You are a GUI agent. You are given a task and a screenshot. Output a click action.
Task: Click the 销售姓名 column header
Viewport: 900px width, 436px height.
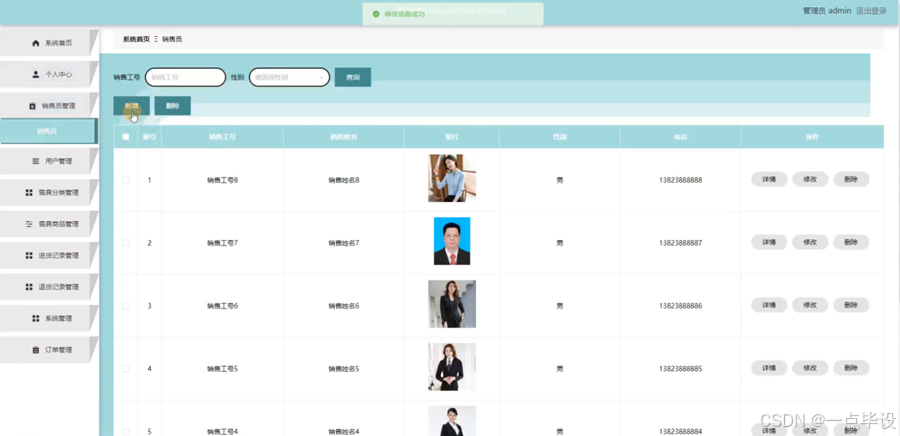pyautogui.click(x=344, y=137)
